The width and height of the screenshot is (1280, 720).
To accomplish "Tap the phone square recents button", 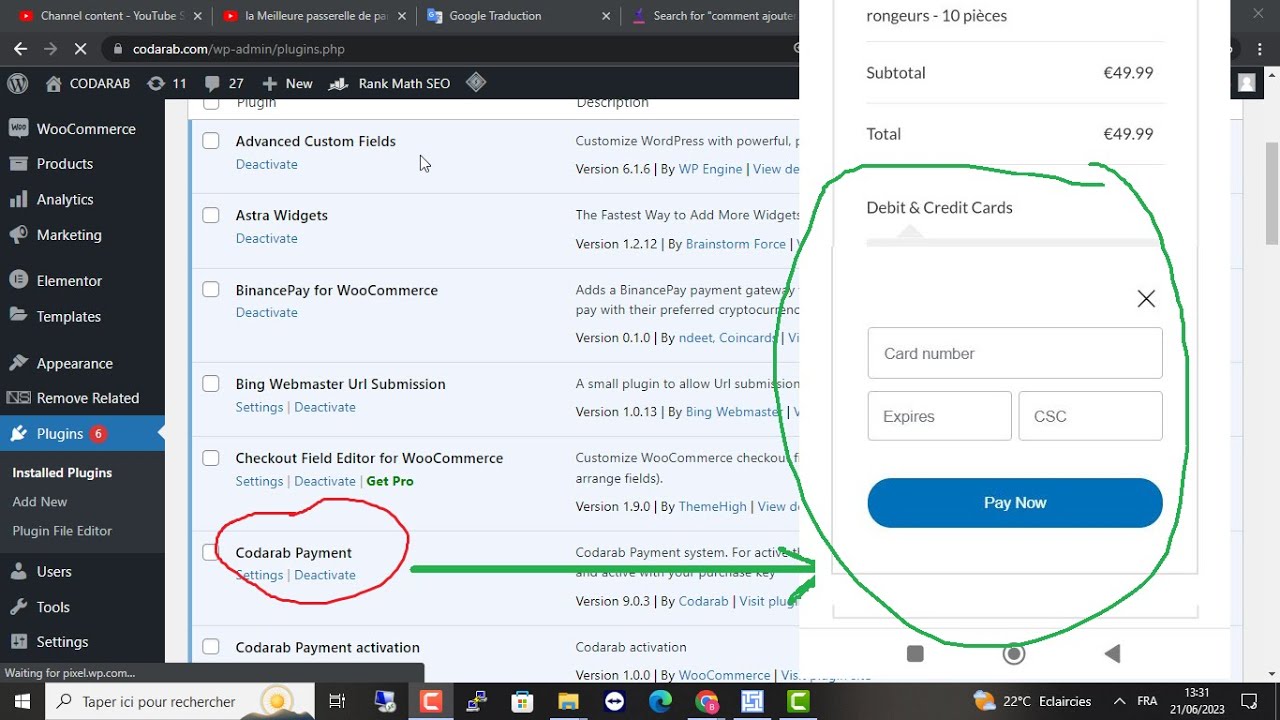I will point(915,654).
